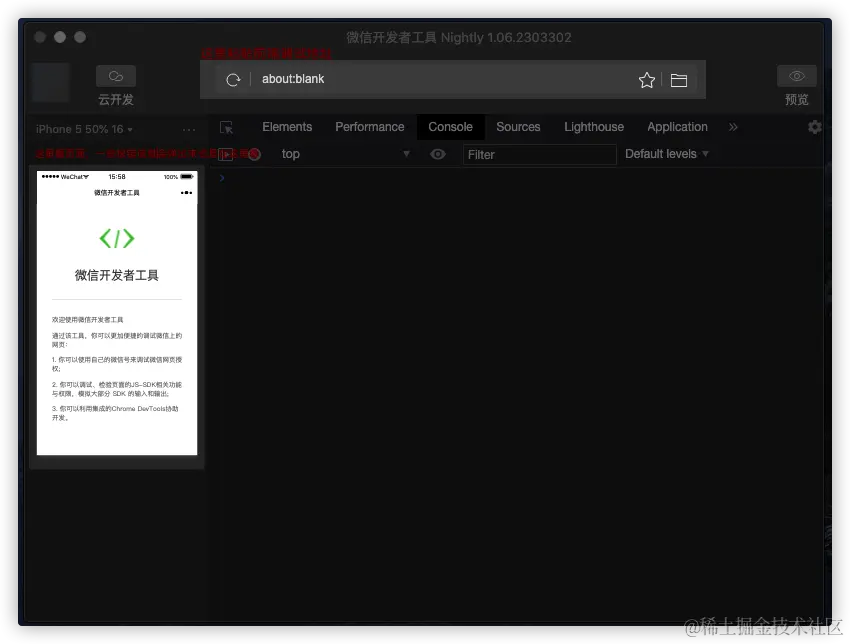Click the green code logo in simulator
Screen dimensions: 850x644
(117, 239)
